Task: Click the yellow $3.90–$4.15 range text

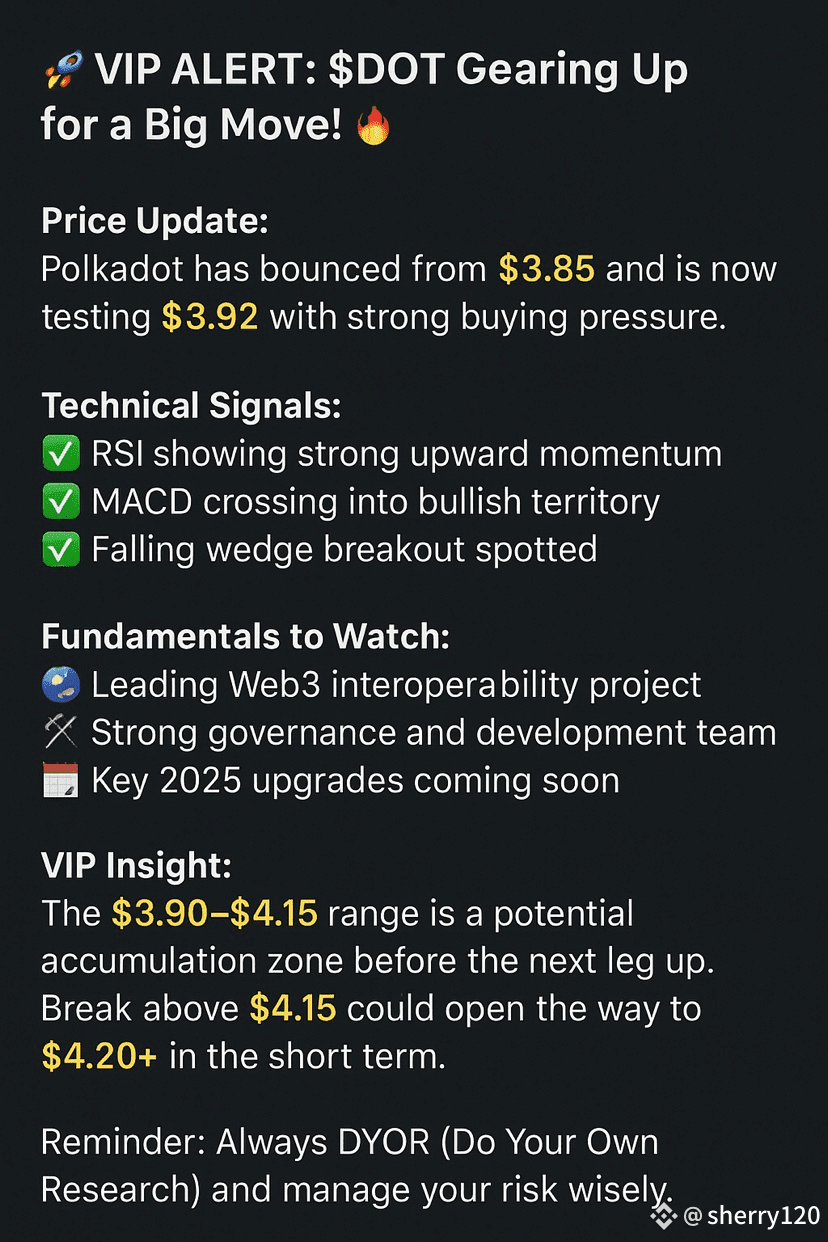Action: [215, 913]
